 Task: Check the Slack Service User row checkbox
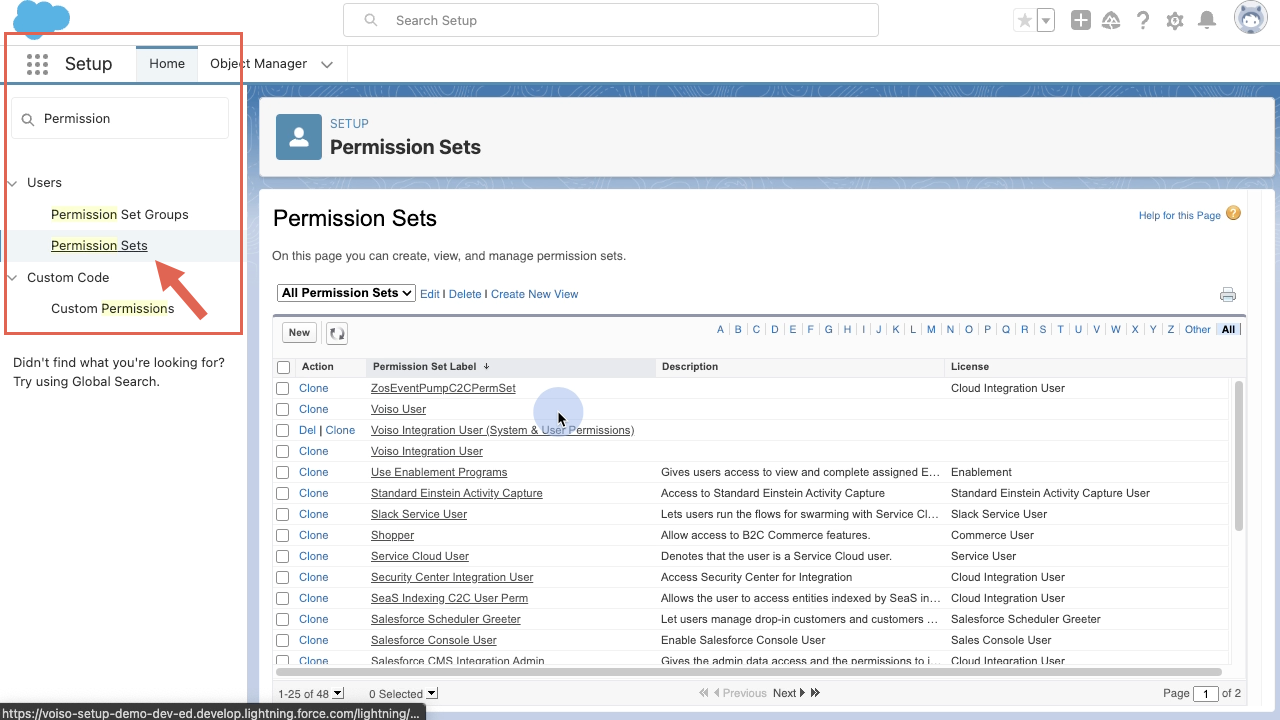click(x=283, y=514)
